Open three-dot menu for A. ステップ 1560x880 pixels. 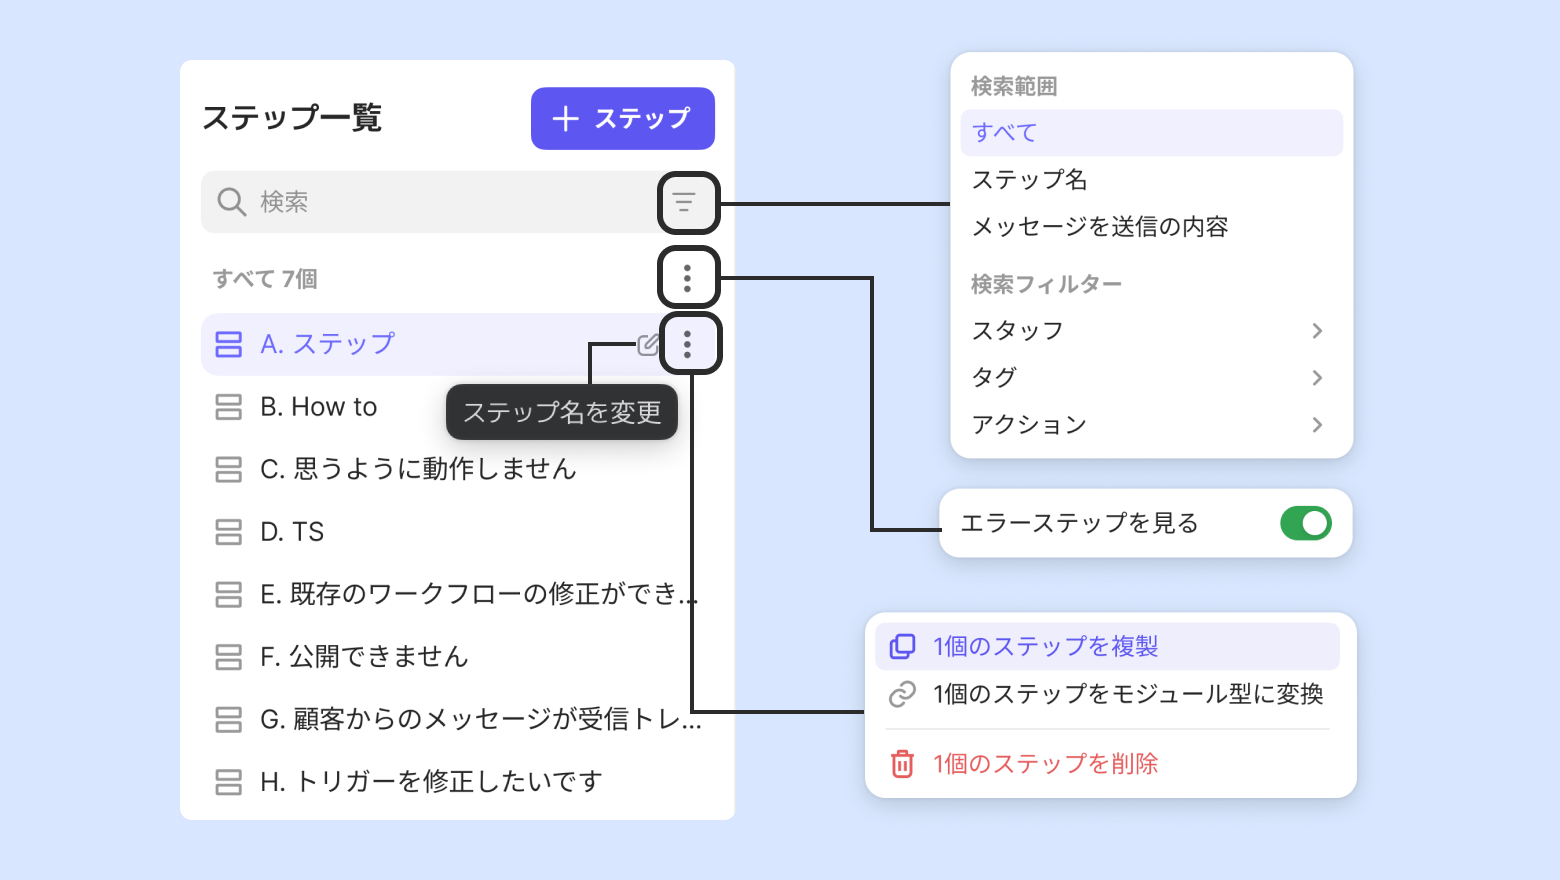pos(687,344)
